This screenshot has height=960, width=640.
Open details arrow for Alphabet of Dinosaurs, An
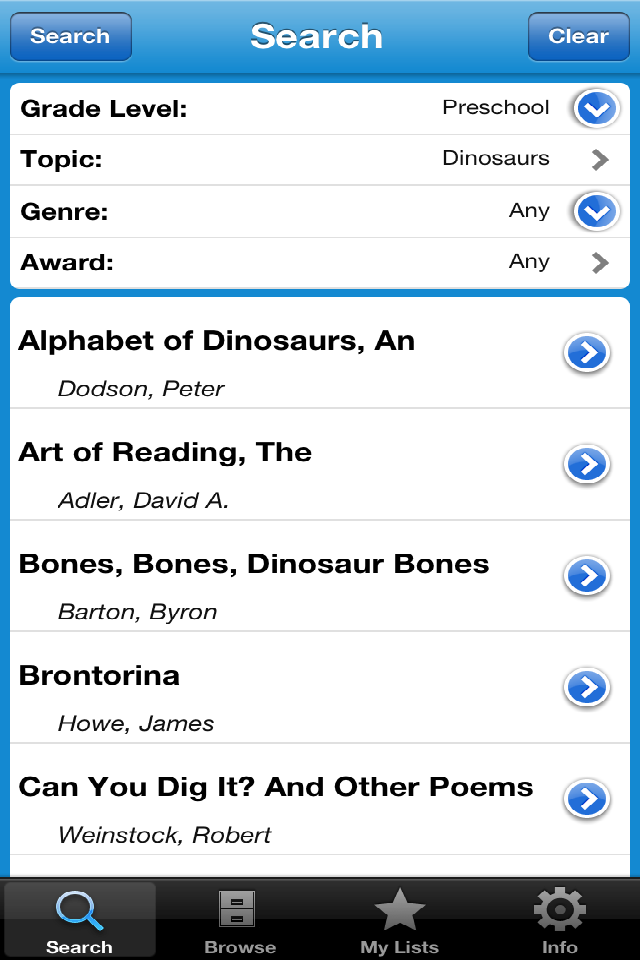point(587,353)
